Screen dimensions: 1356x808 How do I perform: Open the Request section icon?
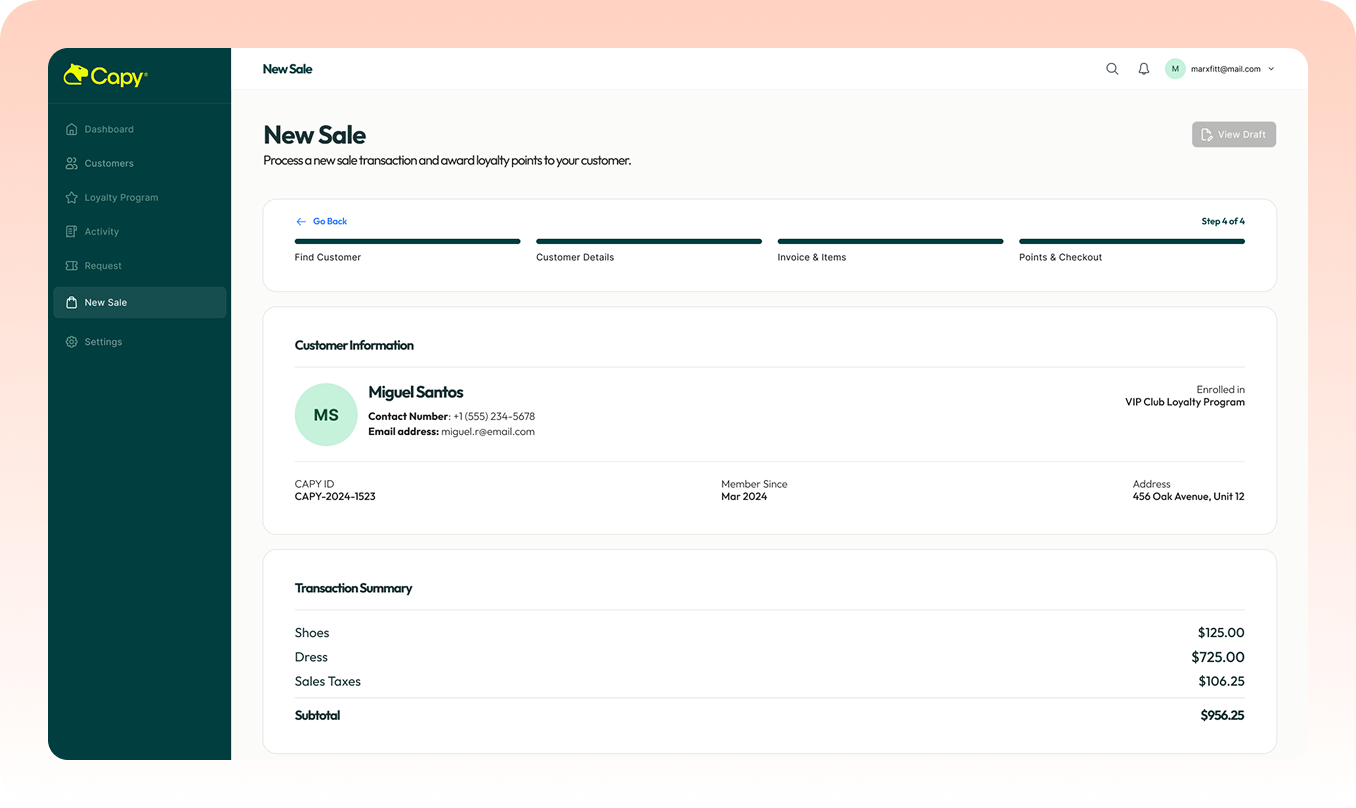click(70, 265)
